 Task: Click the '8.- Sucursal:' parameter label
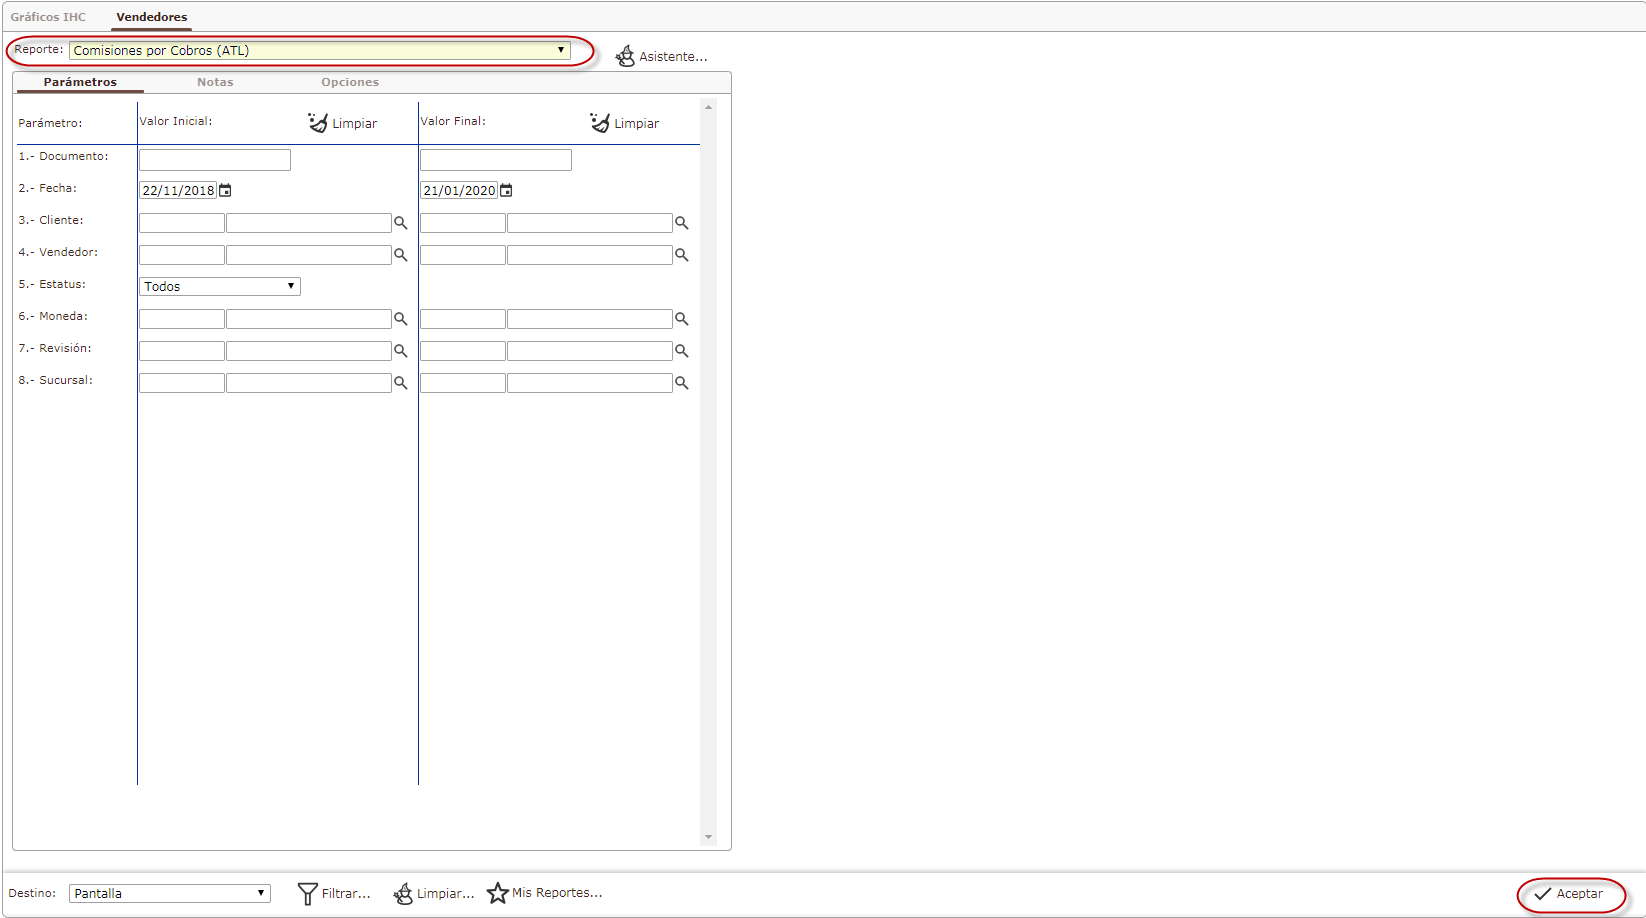(x=55, y=380)
